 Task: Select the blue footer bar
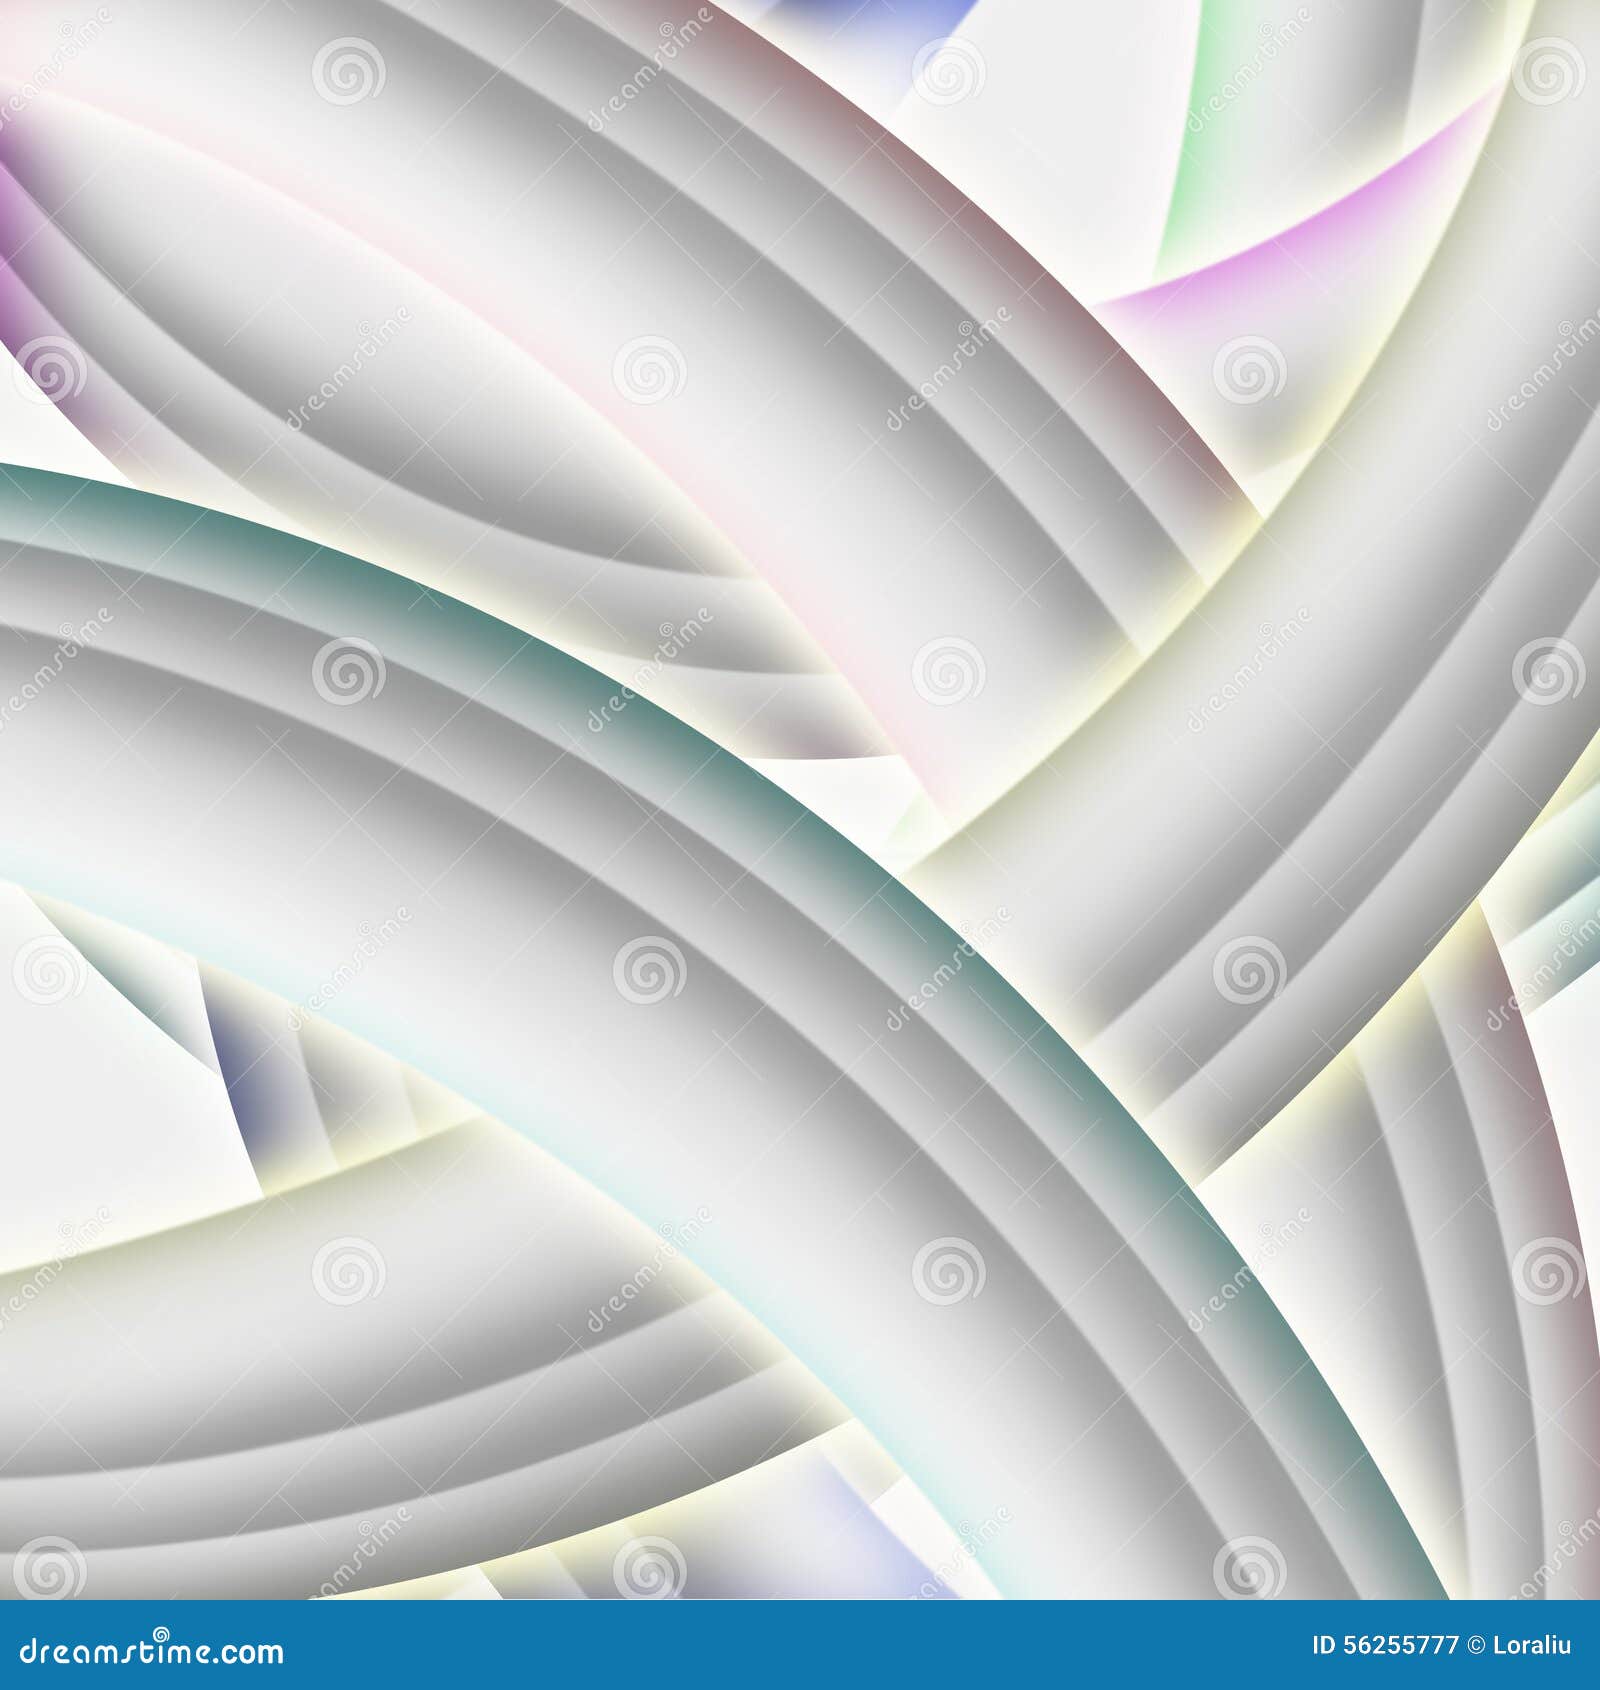800,1645
